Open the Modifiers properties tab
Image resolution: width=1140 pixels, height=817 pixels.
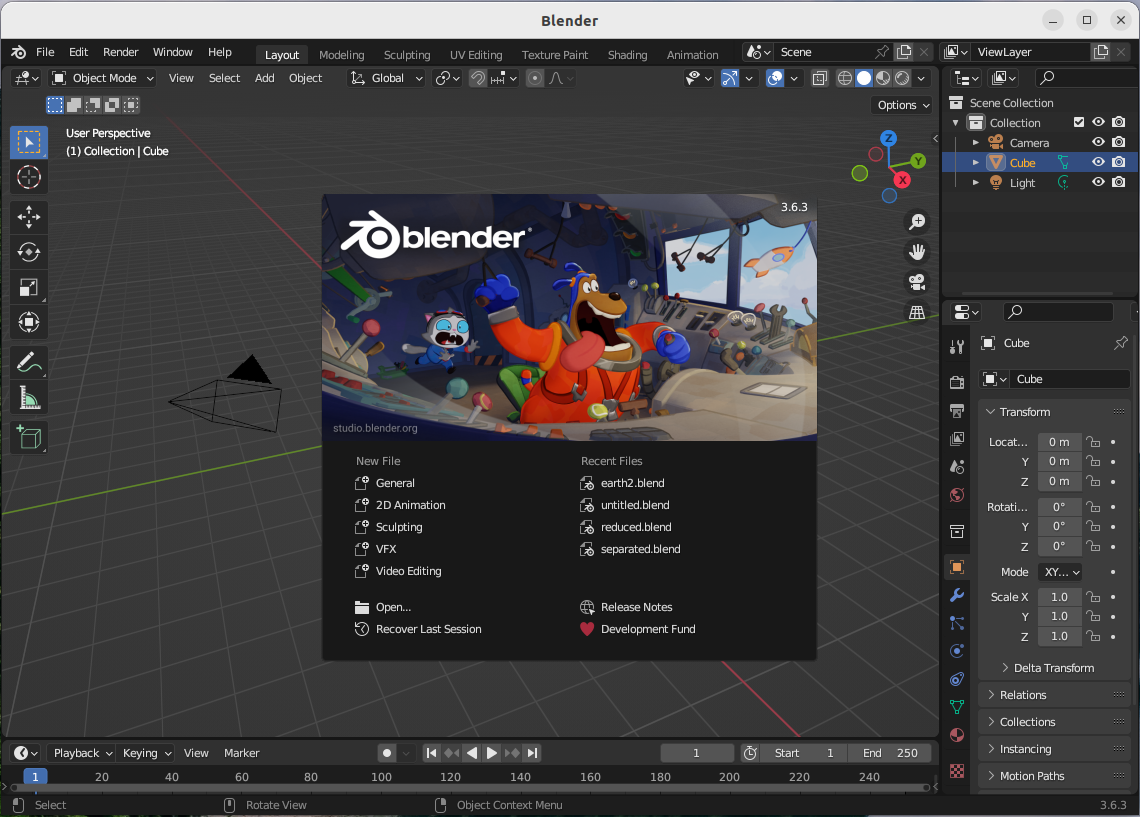[957, 595]
